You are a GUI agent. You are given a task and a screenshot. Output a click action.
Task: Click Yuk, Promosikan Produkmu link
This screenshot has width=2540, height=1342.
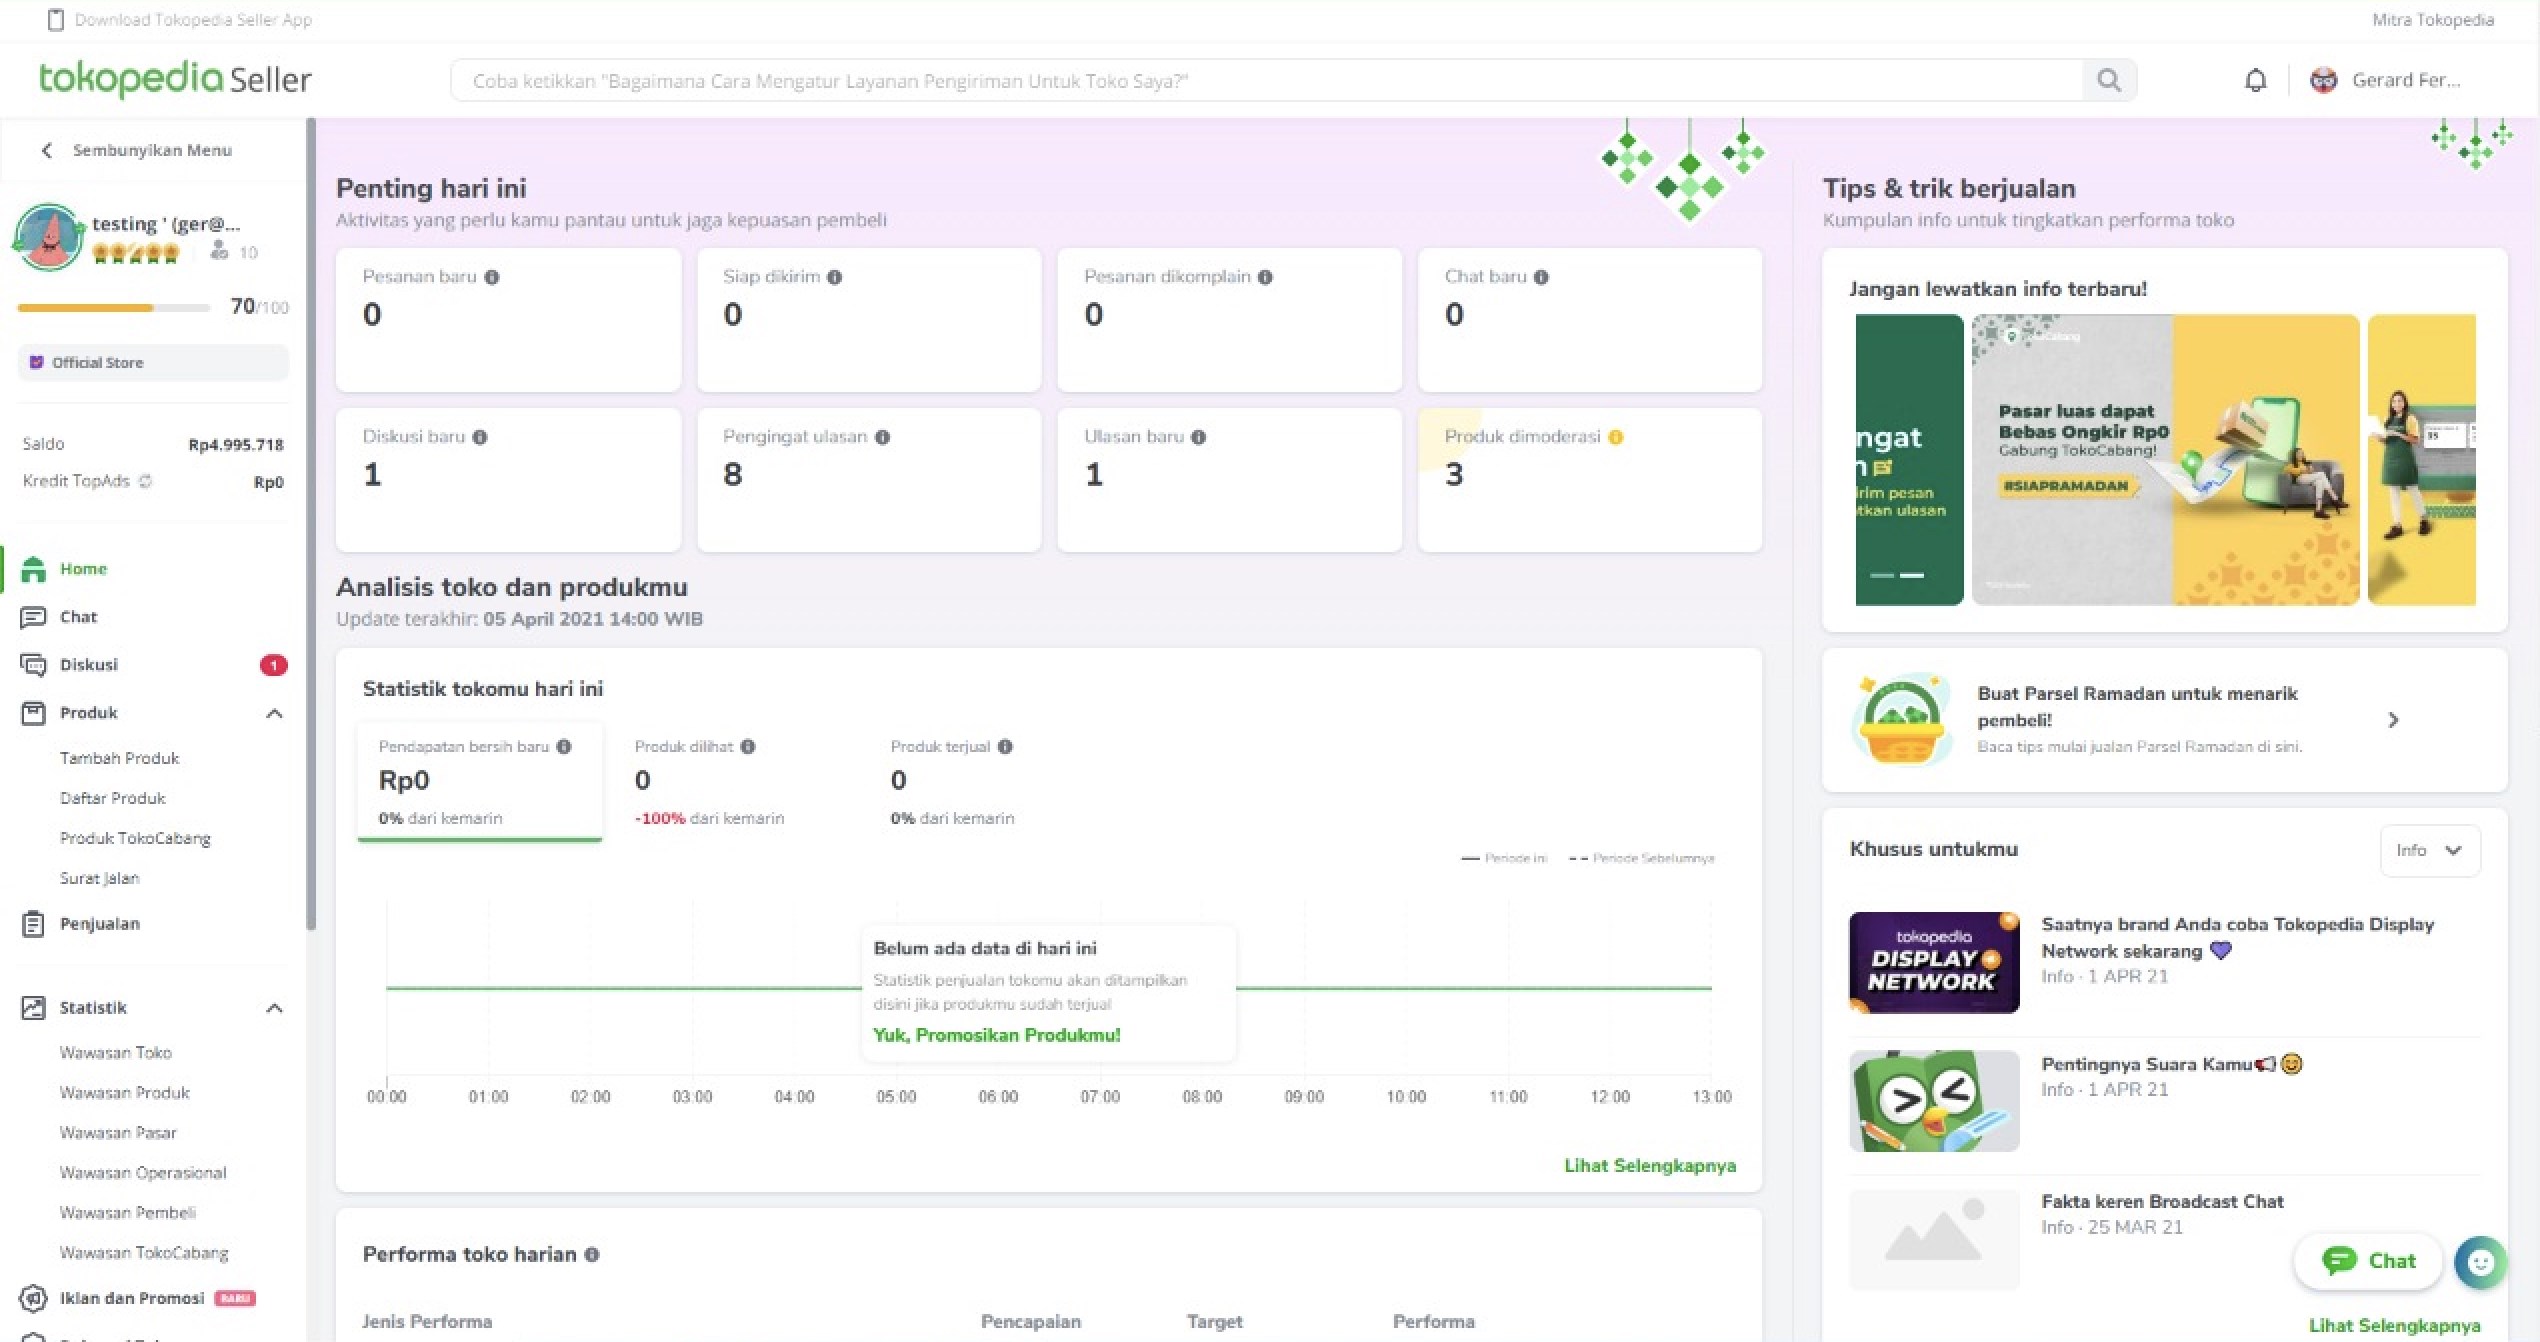[x=996, y=1035]
